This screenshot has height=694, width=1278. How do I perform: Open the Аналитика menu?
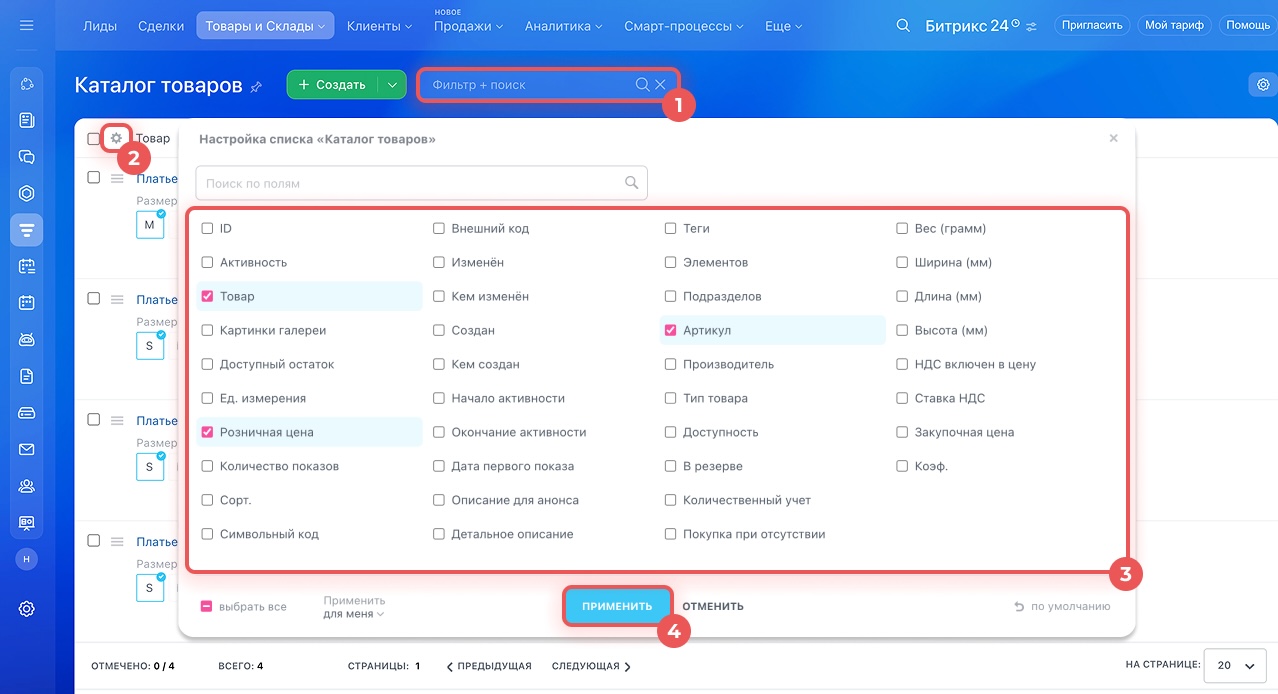(563, 26)
